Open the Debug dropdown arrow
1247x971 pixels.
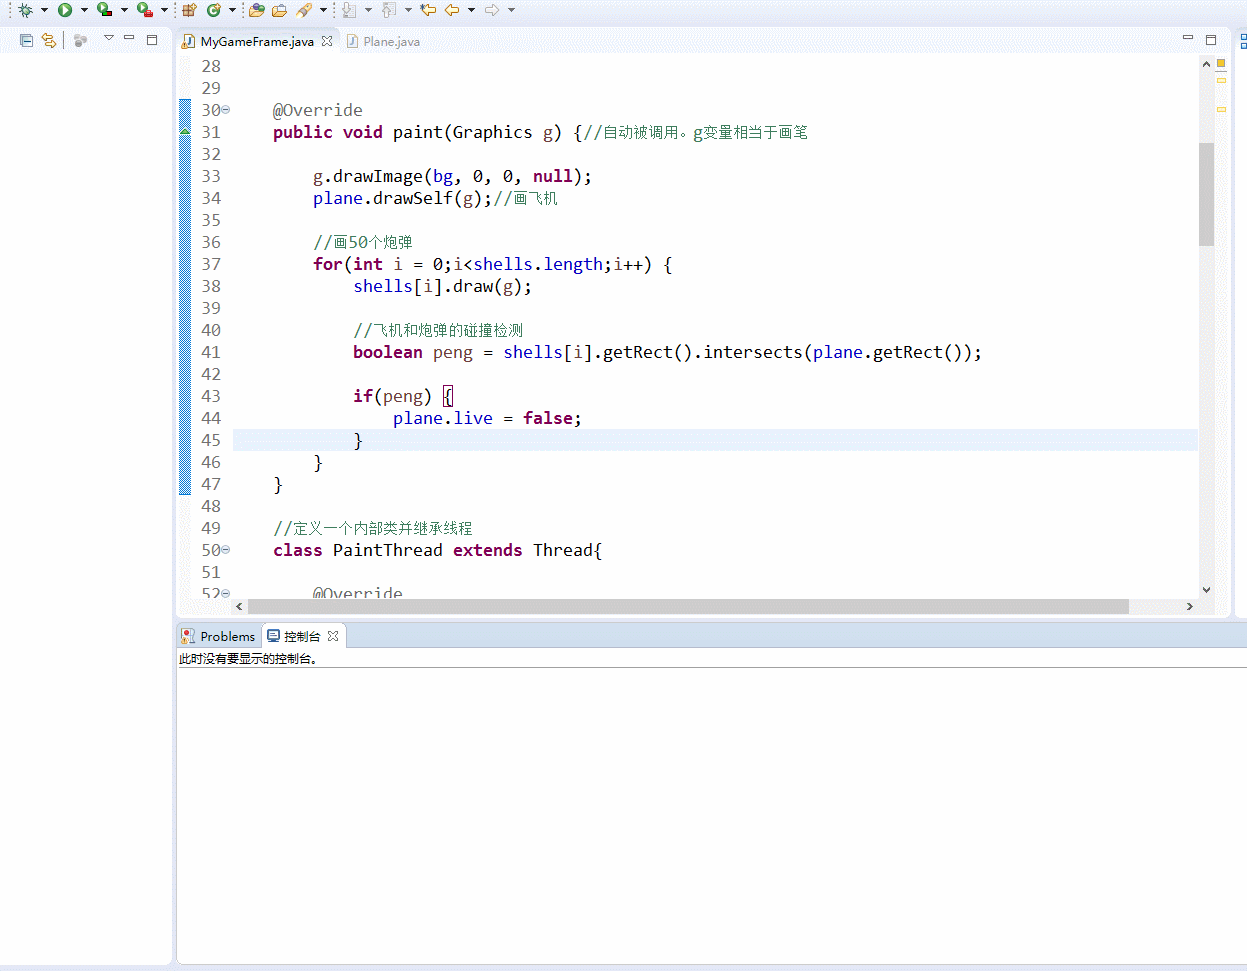[x=44, y=10]
